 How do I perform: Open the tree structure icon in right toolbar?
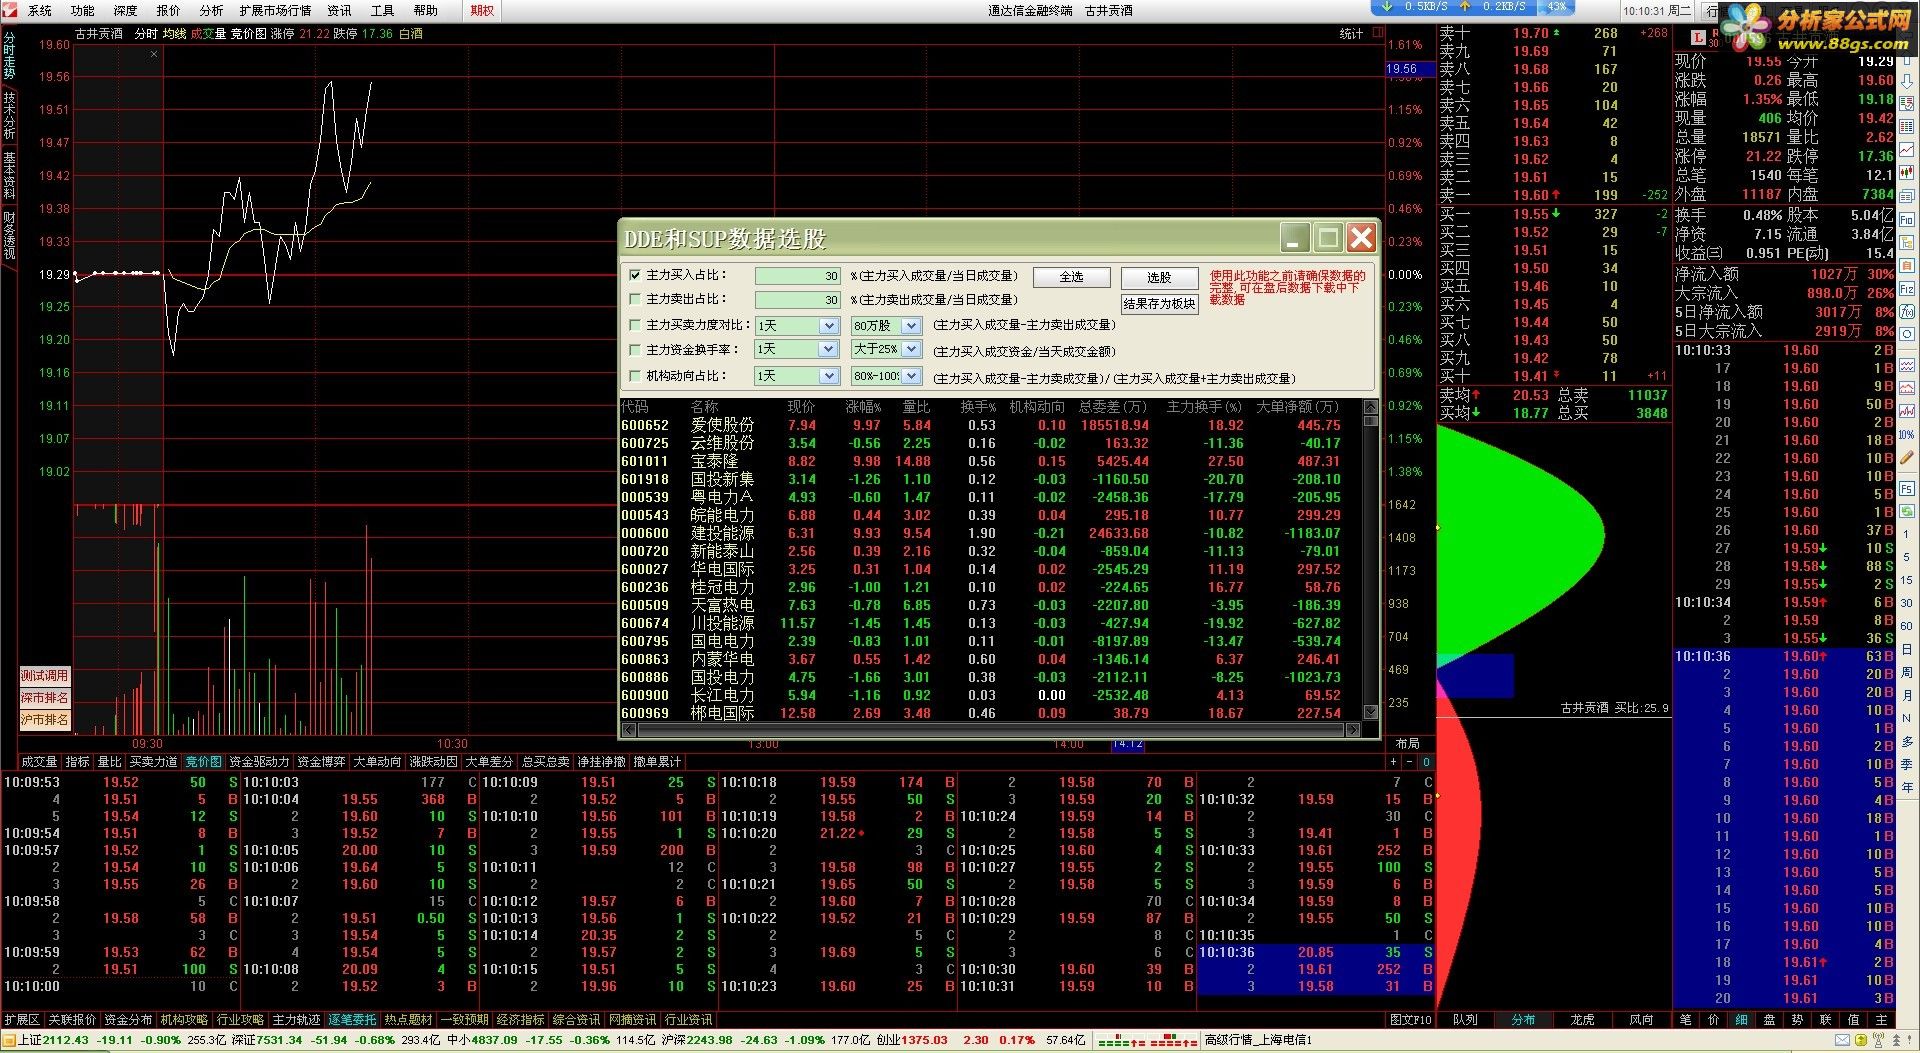pyautogui.click(x=1907, y=242)
